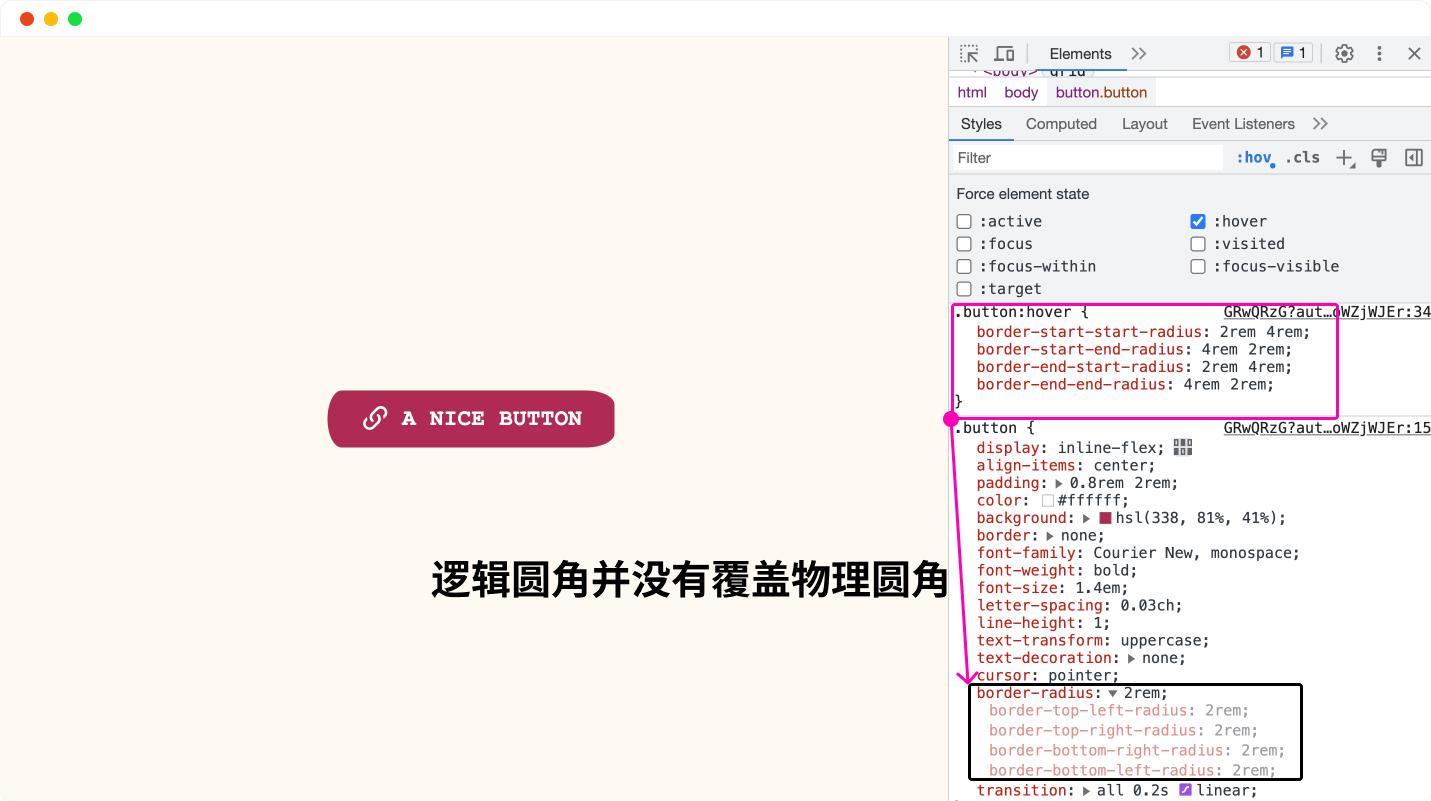The width and height of the screenshot is (1431, 801).
Task: Select html in the breadcrumb
Action: click(972, 92)
